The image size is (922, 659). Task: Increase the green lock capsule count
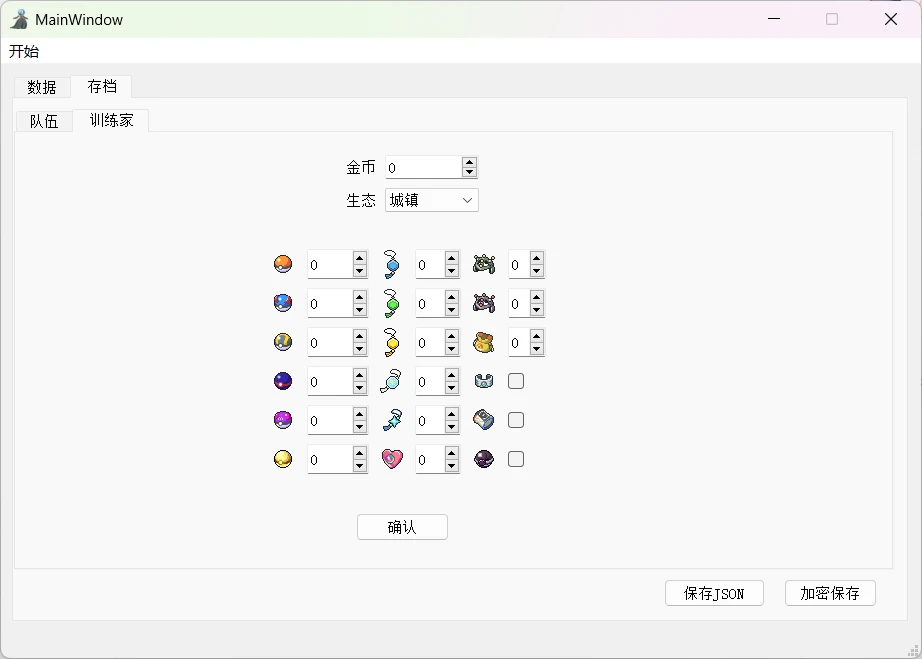(x=536, y=258)
